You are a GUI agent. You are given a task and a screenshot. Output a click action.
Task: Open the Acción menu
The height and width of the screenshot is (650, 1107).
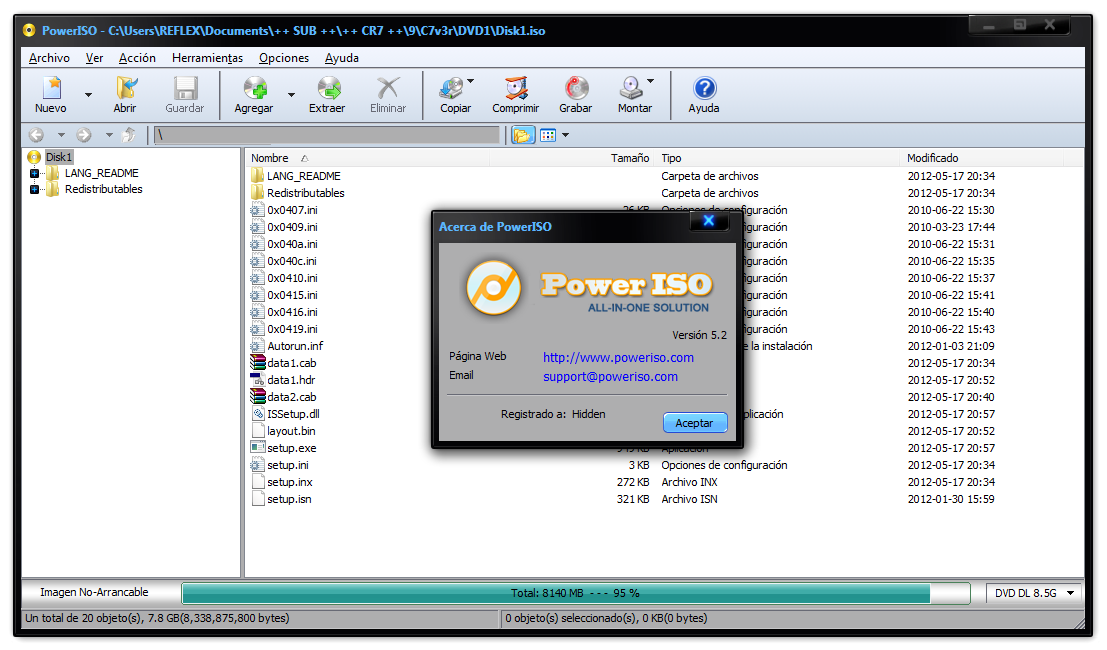pyautogui.click(x=137, y=58)
